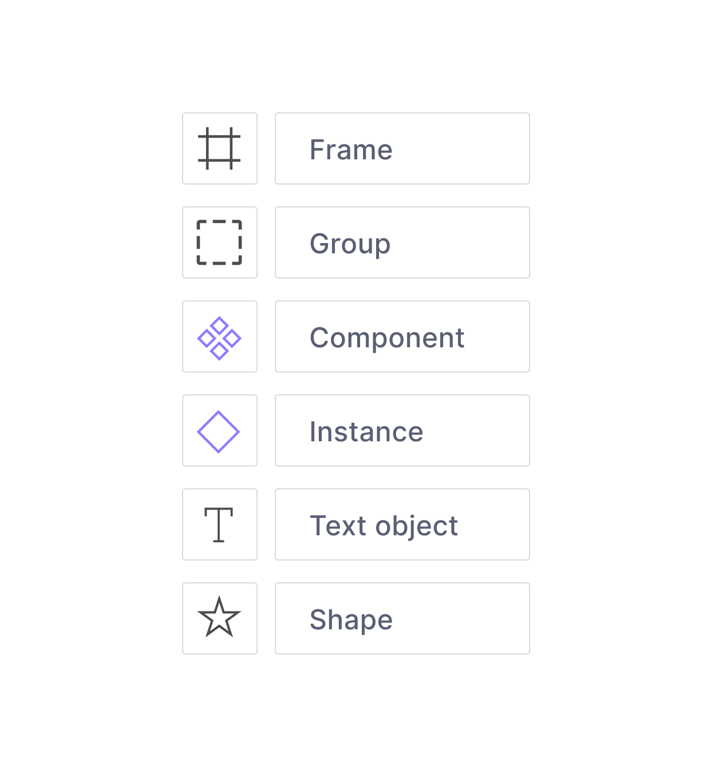Select the purple diamond Instance icon
The width and height of the screenshot is (711, 768).
click(219, 431)
